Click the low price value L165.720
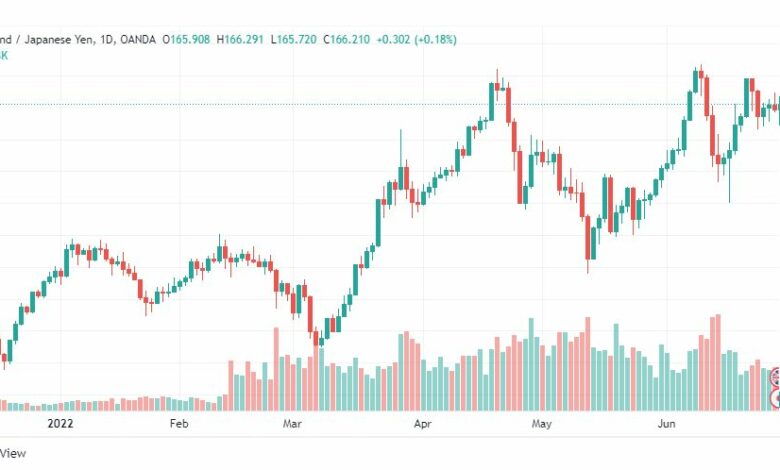 (x=293, y=39)
